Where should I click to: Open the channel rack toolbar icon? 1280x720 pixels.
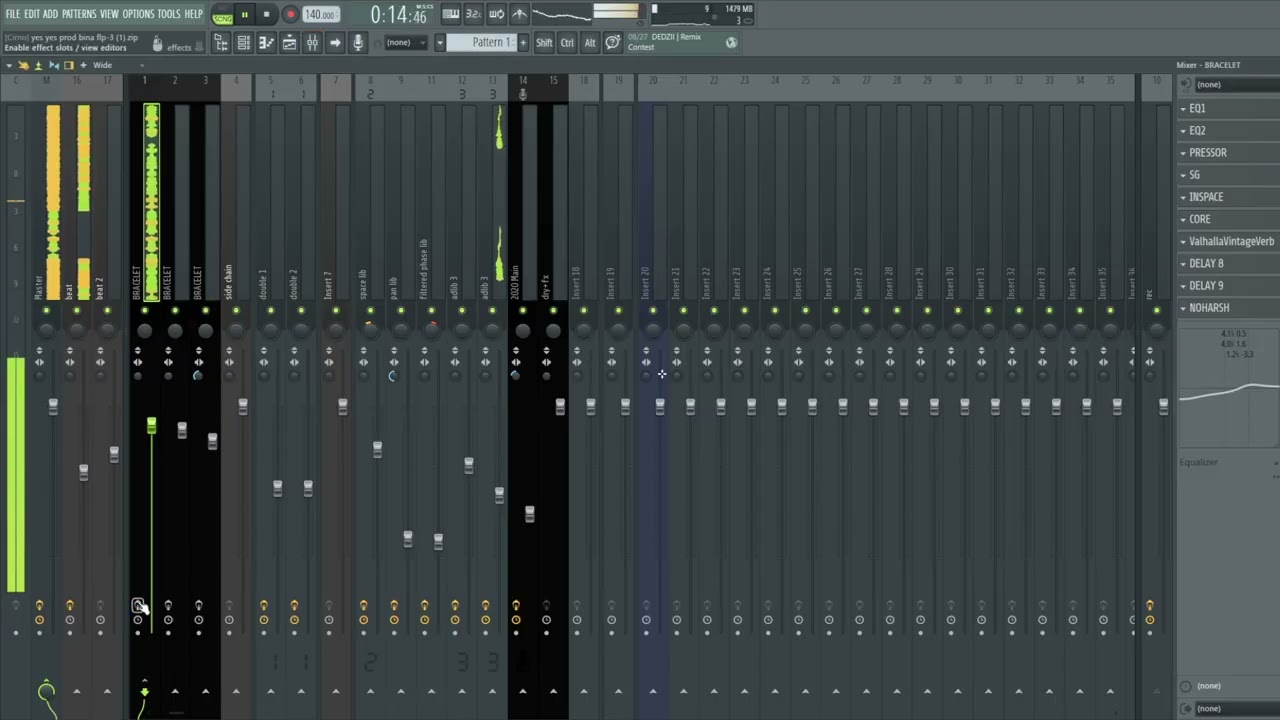243,43
